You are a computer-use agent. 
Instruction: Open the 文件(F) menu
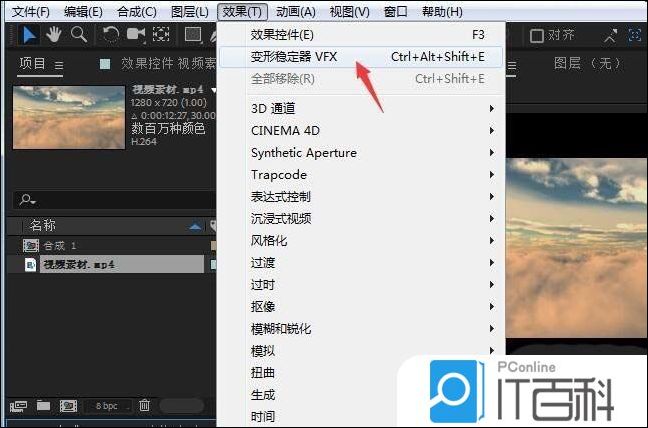pyautogui.click(x=30, y=12)
